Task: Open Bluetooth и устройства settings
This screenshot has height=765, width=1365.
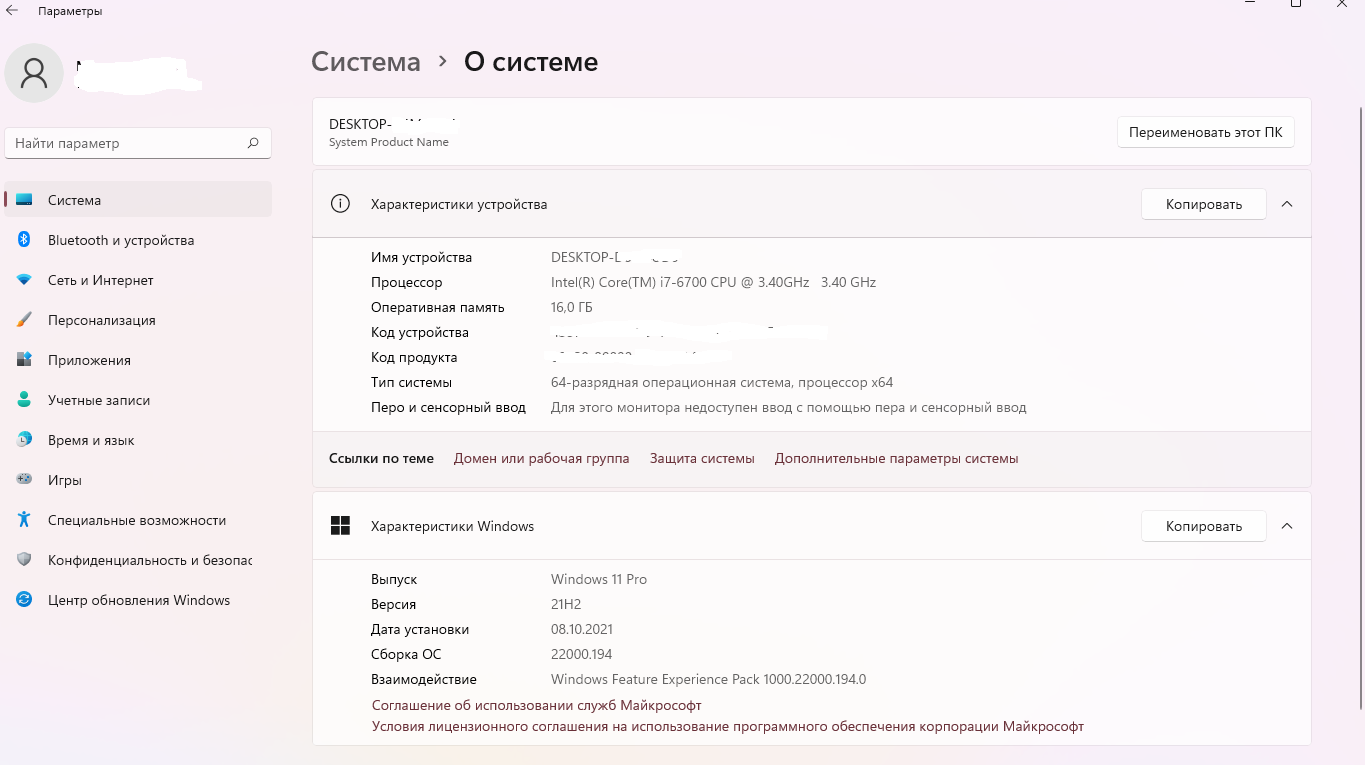Action: (138, 240)
